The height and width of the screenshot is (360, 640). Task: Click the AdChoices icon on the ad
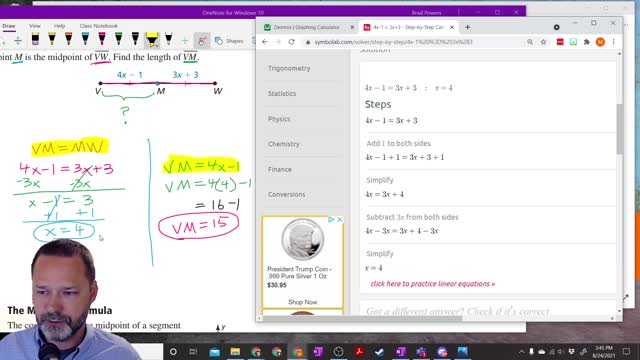[x=331, y=220]
